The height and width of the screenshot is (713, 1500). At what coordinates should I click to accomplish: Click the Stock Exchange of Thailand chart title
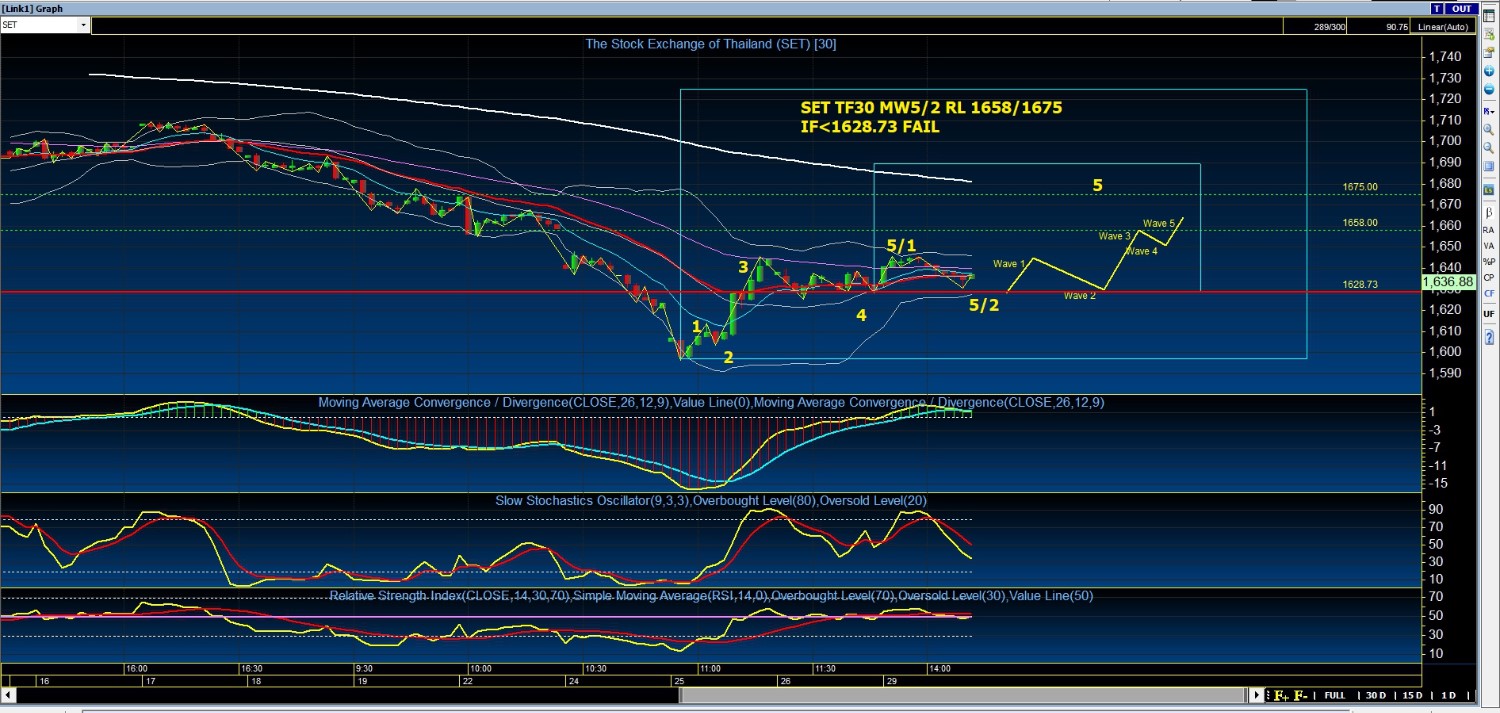click(710, 44)
